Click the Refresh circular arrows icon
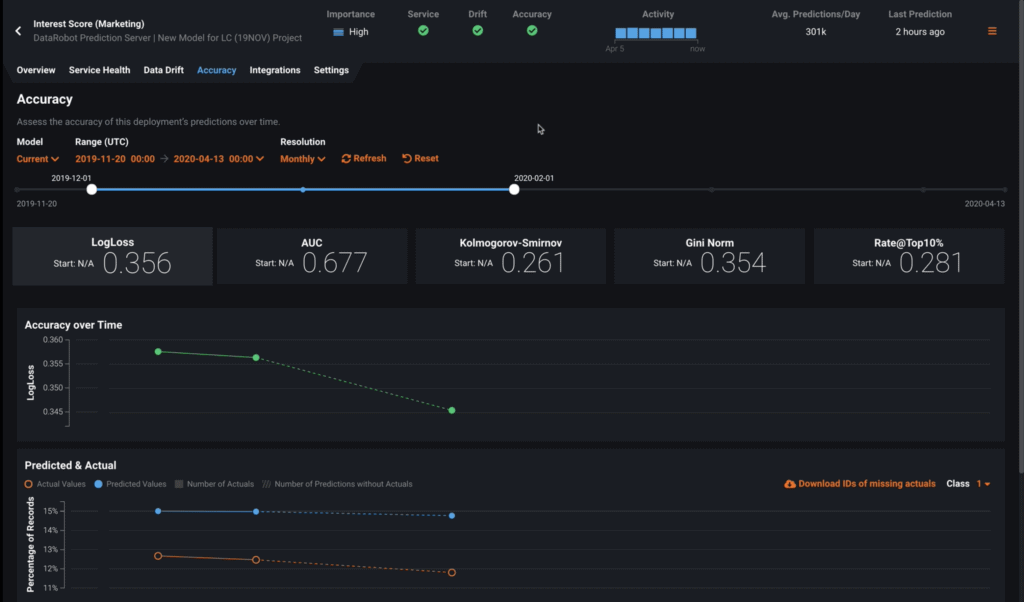The image size is (1024, 602). 346,159
